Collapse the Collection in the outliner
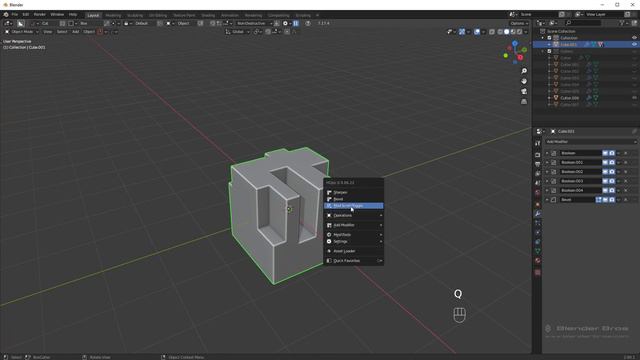Image resolution: width=640 pixels, height=360 pixels. point(543,38)
